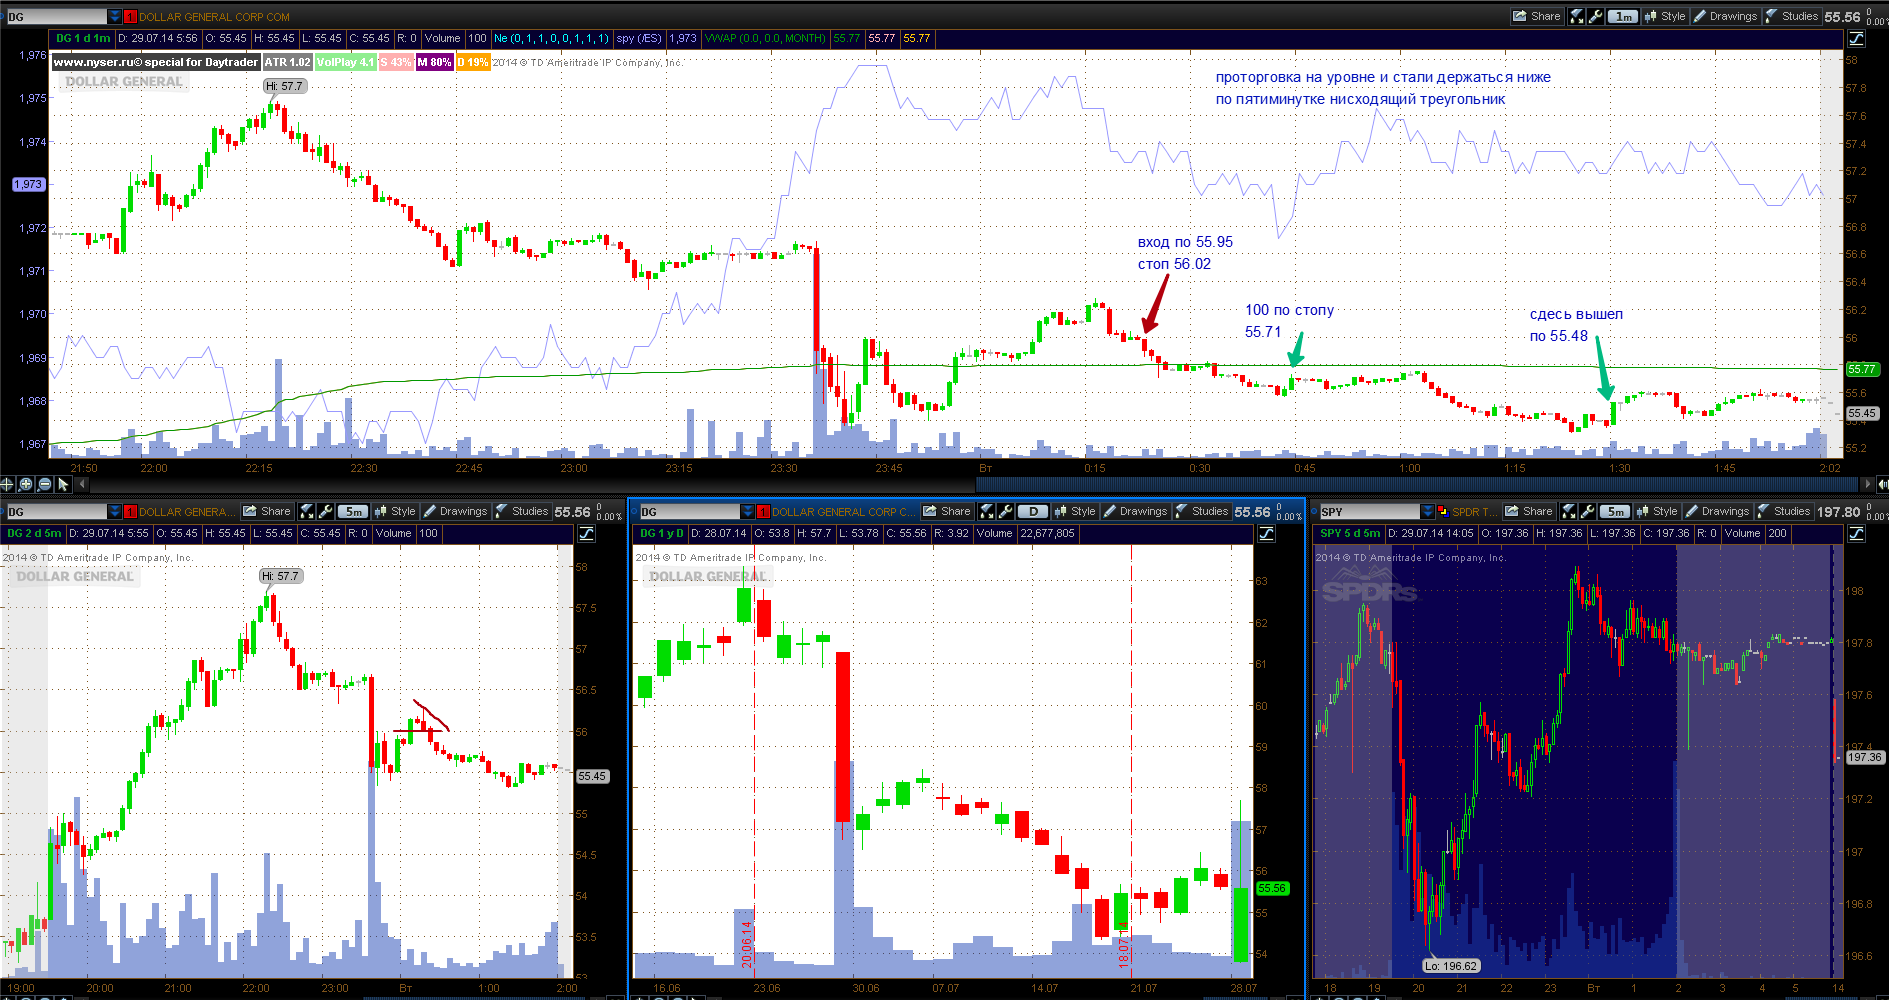Change 5m timeframe in DG 5m chart
The height and width of the screenshot is (1000, 1889).
click(x=353, y=511)
